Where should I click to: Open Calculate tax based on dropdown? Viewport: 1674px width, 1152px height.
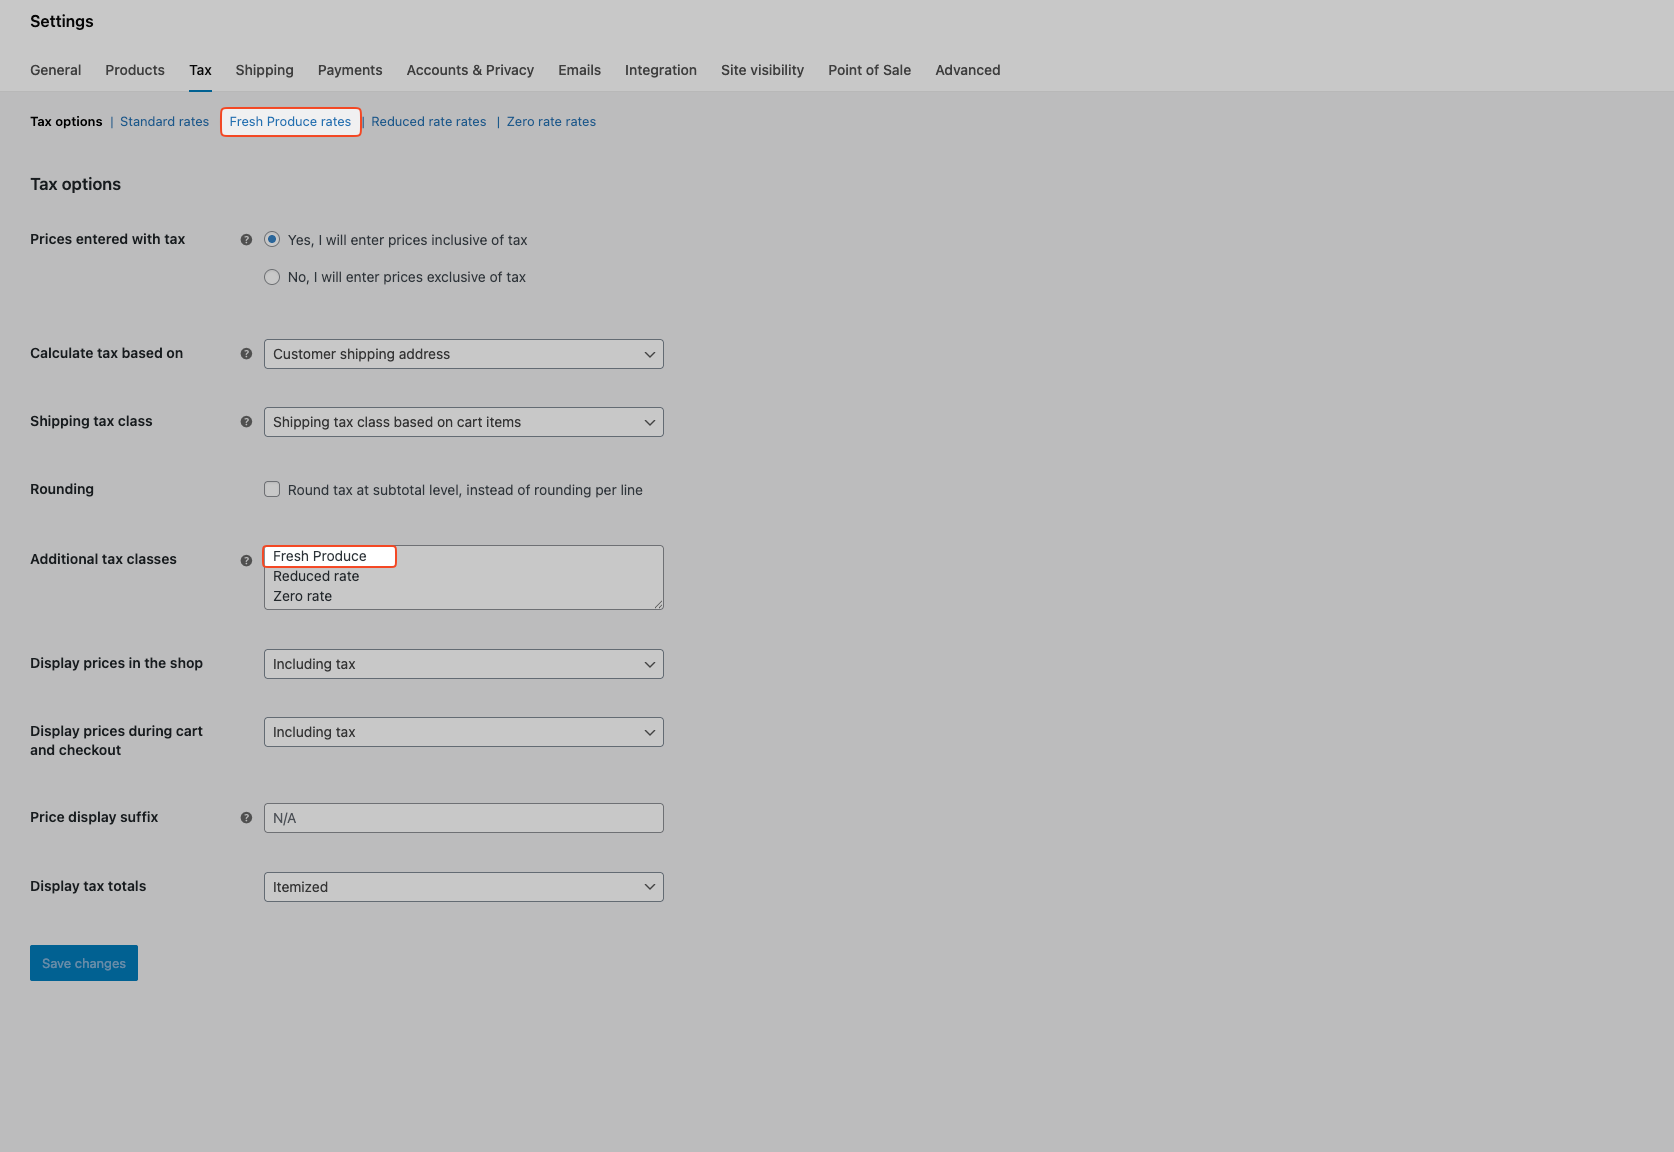pos(464,354)
